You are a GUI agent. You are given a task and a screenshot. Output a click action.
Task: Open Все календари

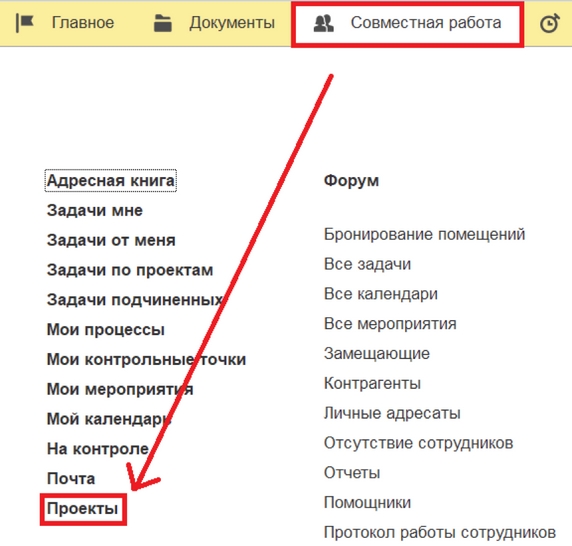click(381, 294)
